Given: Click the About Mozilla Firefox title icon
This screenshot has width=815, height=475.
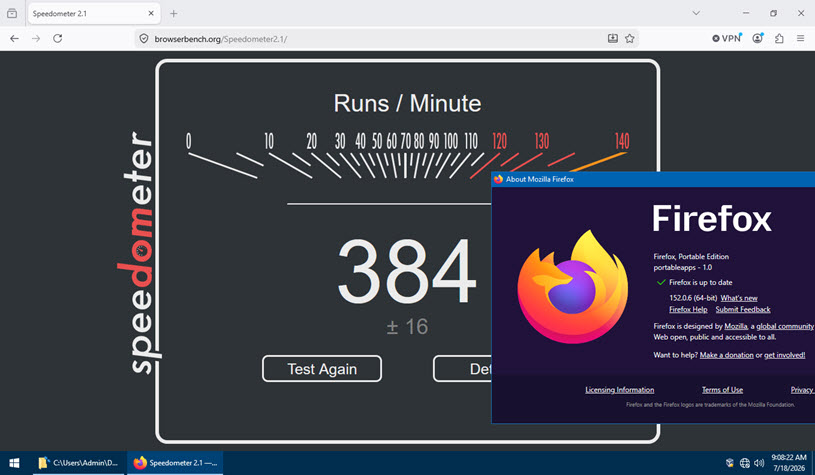Looking at the screenshot, I should click(498, 179).
